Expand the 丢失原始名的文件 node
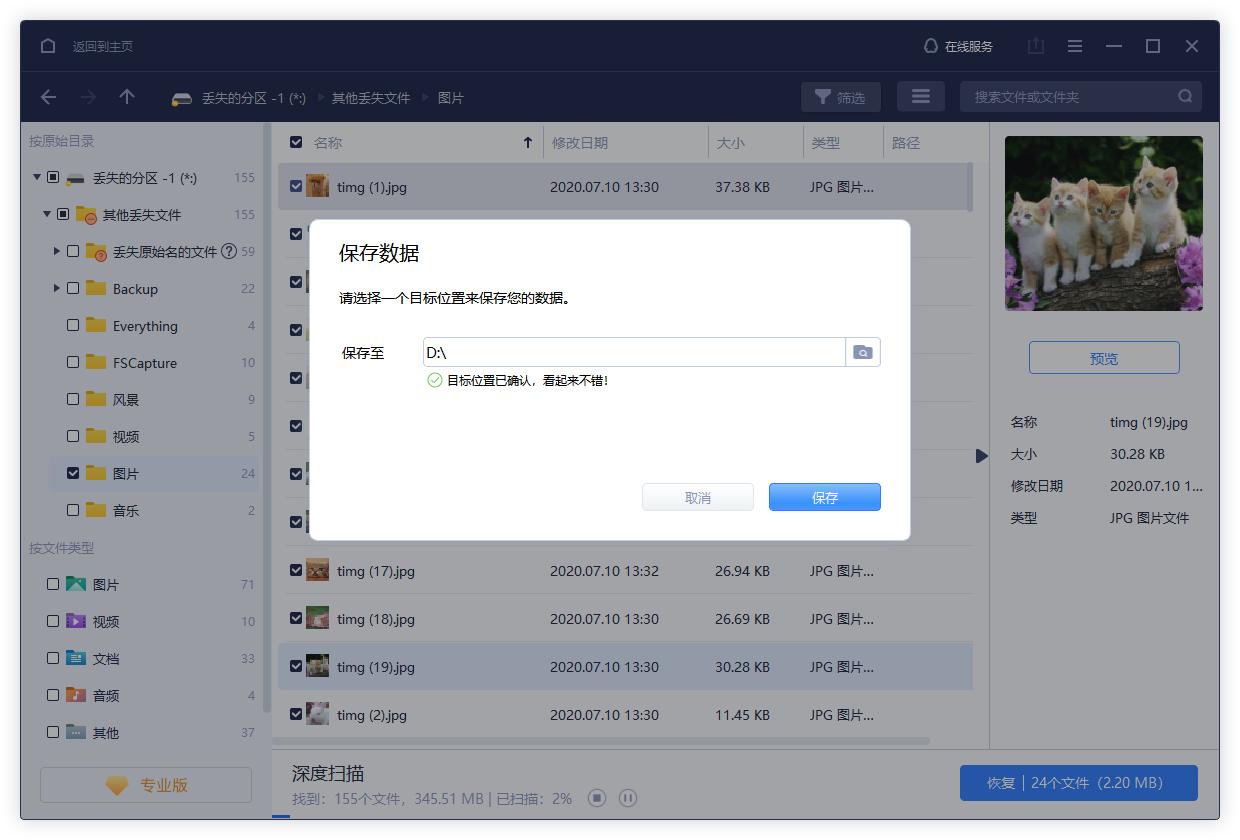The image size is (1240, 840). [58, 251]
